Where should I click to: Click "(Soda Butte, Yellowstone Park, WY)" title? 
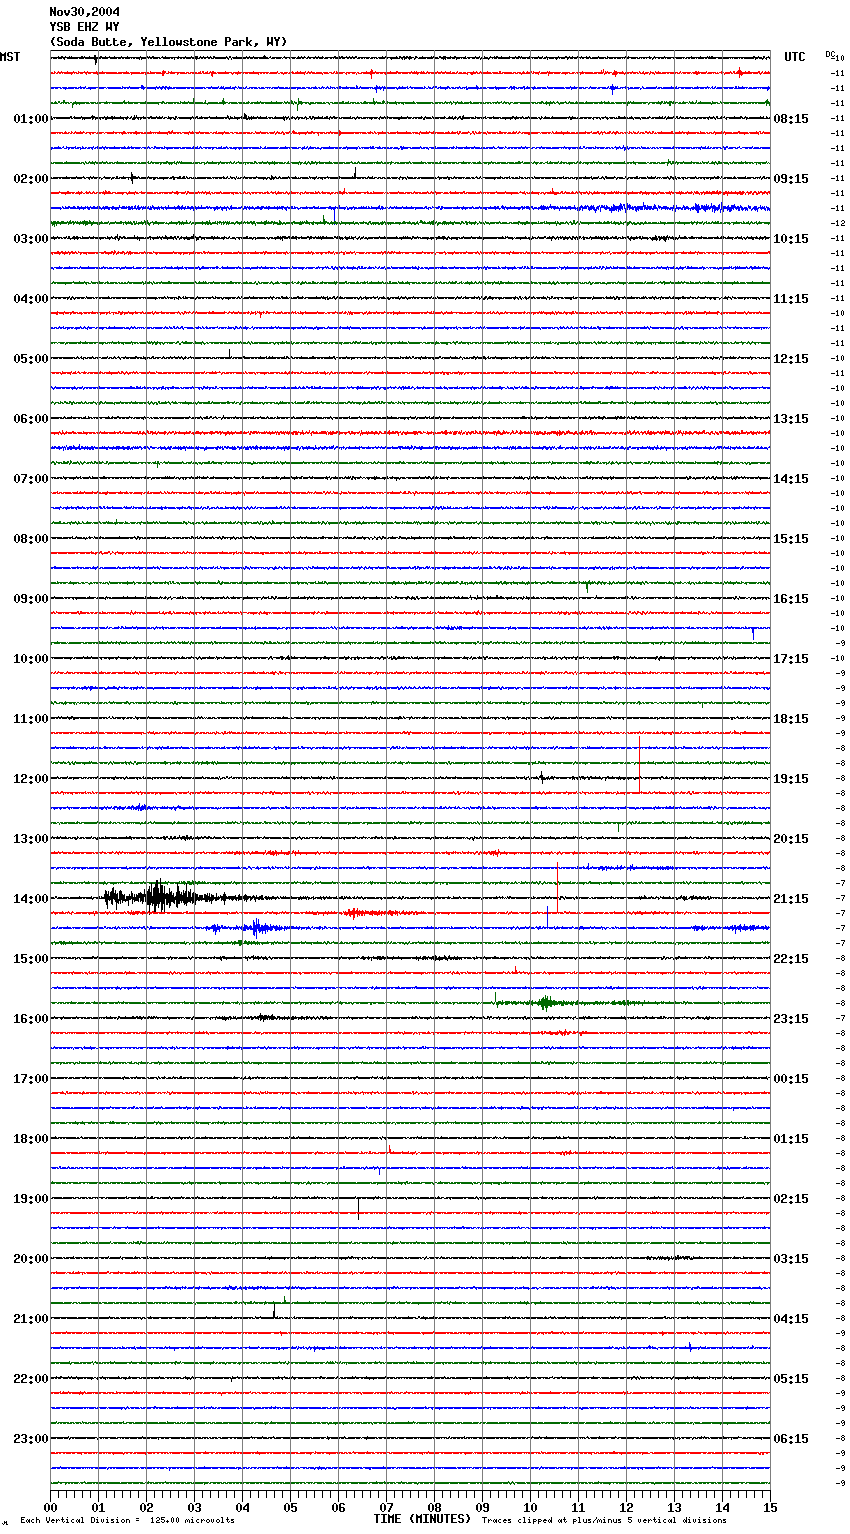[x=168, y=42]
